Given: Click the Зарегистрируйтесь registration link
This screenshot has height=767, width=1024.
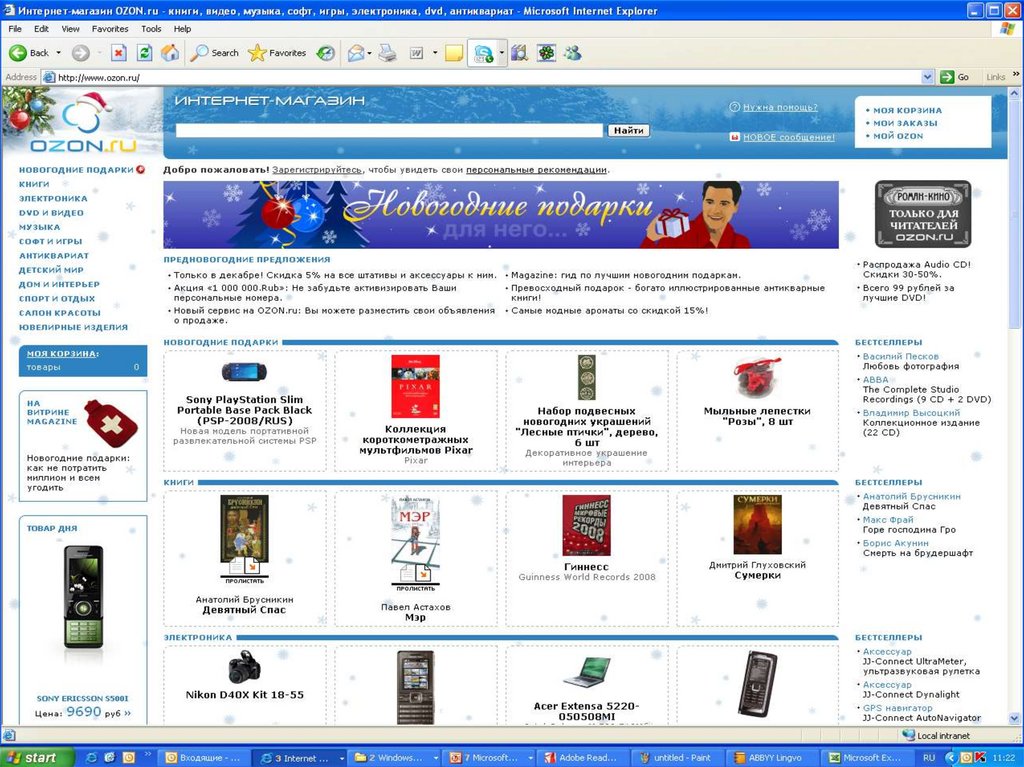Looking at the screenshot, I should tap(317, 170).
